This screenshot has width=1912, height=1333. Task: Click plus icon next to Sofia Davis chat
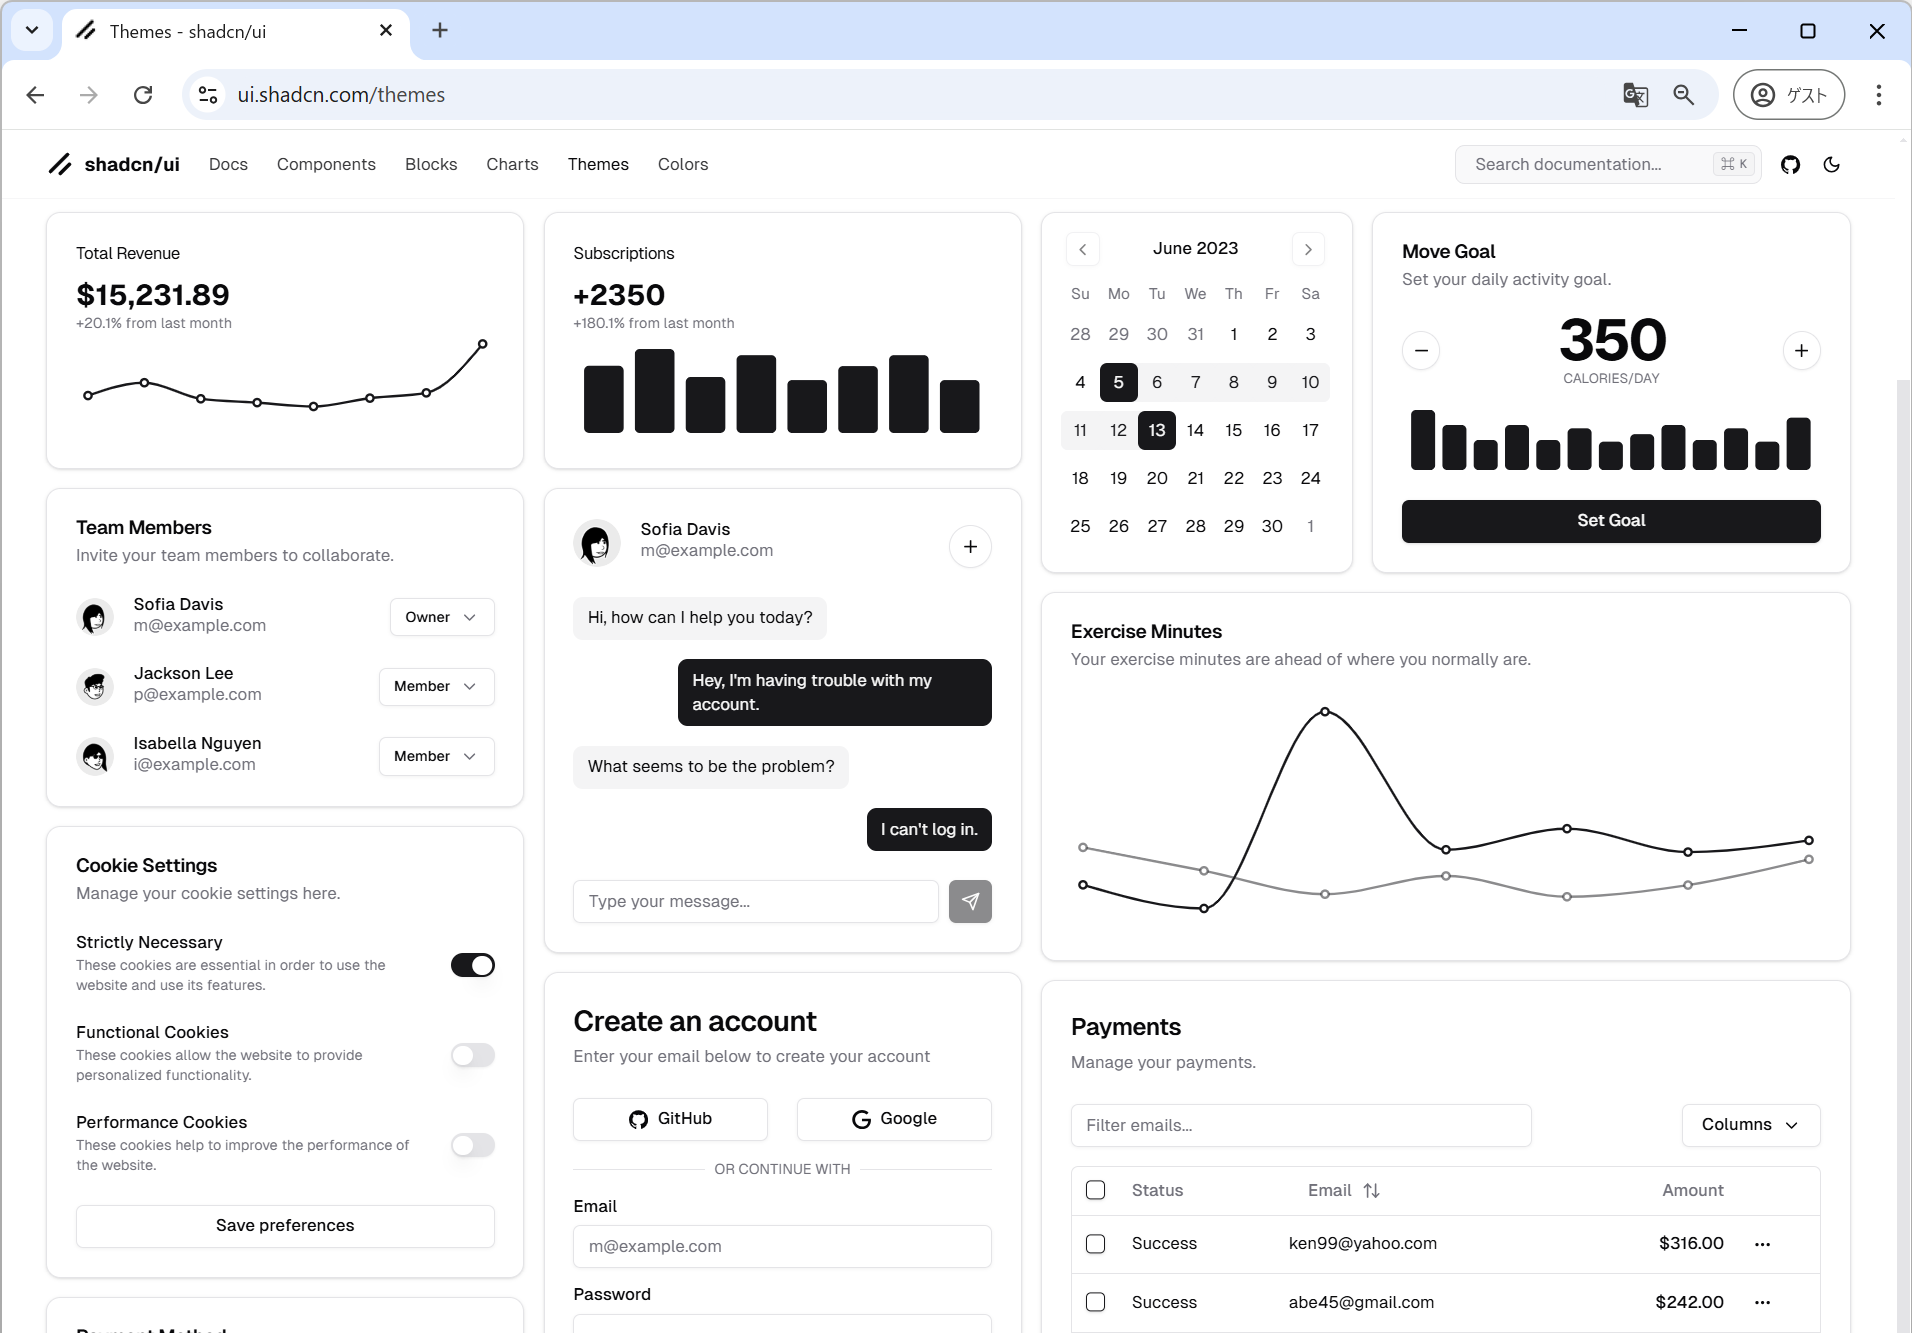[969, 547]
